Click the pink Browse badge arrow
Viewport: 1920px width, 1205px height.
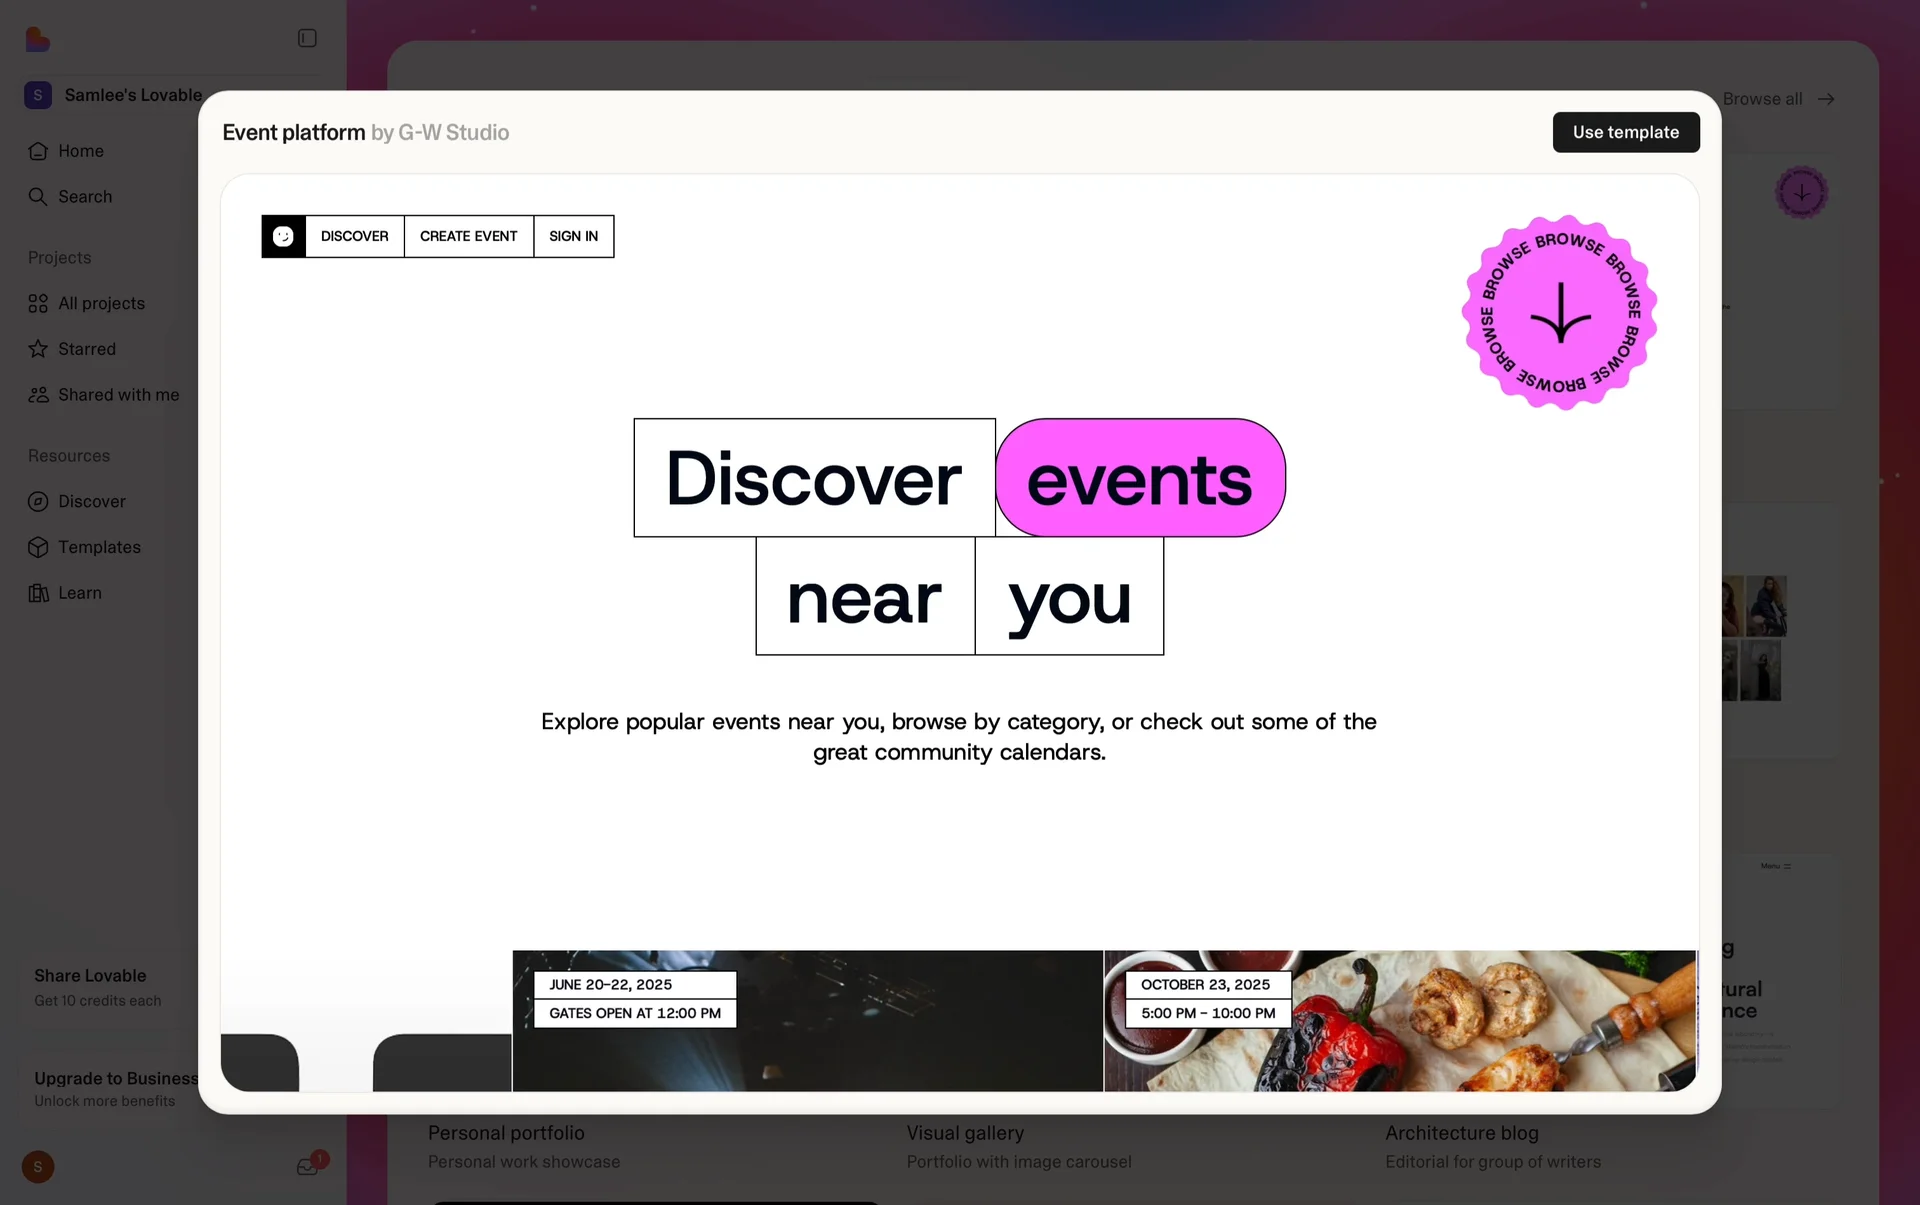pos(1559,312)
